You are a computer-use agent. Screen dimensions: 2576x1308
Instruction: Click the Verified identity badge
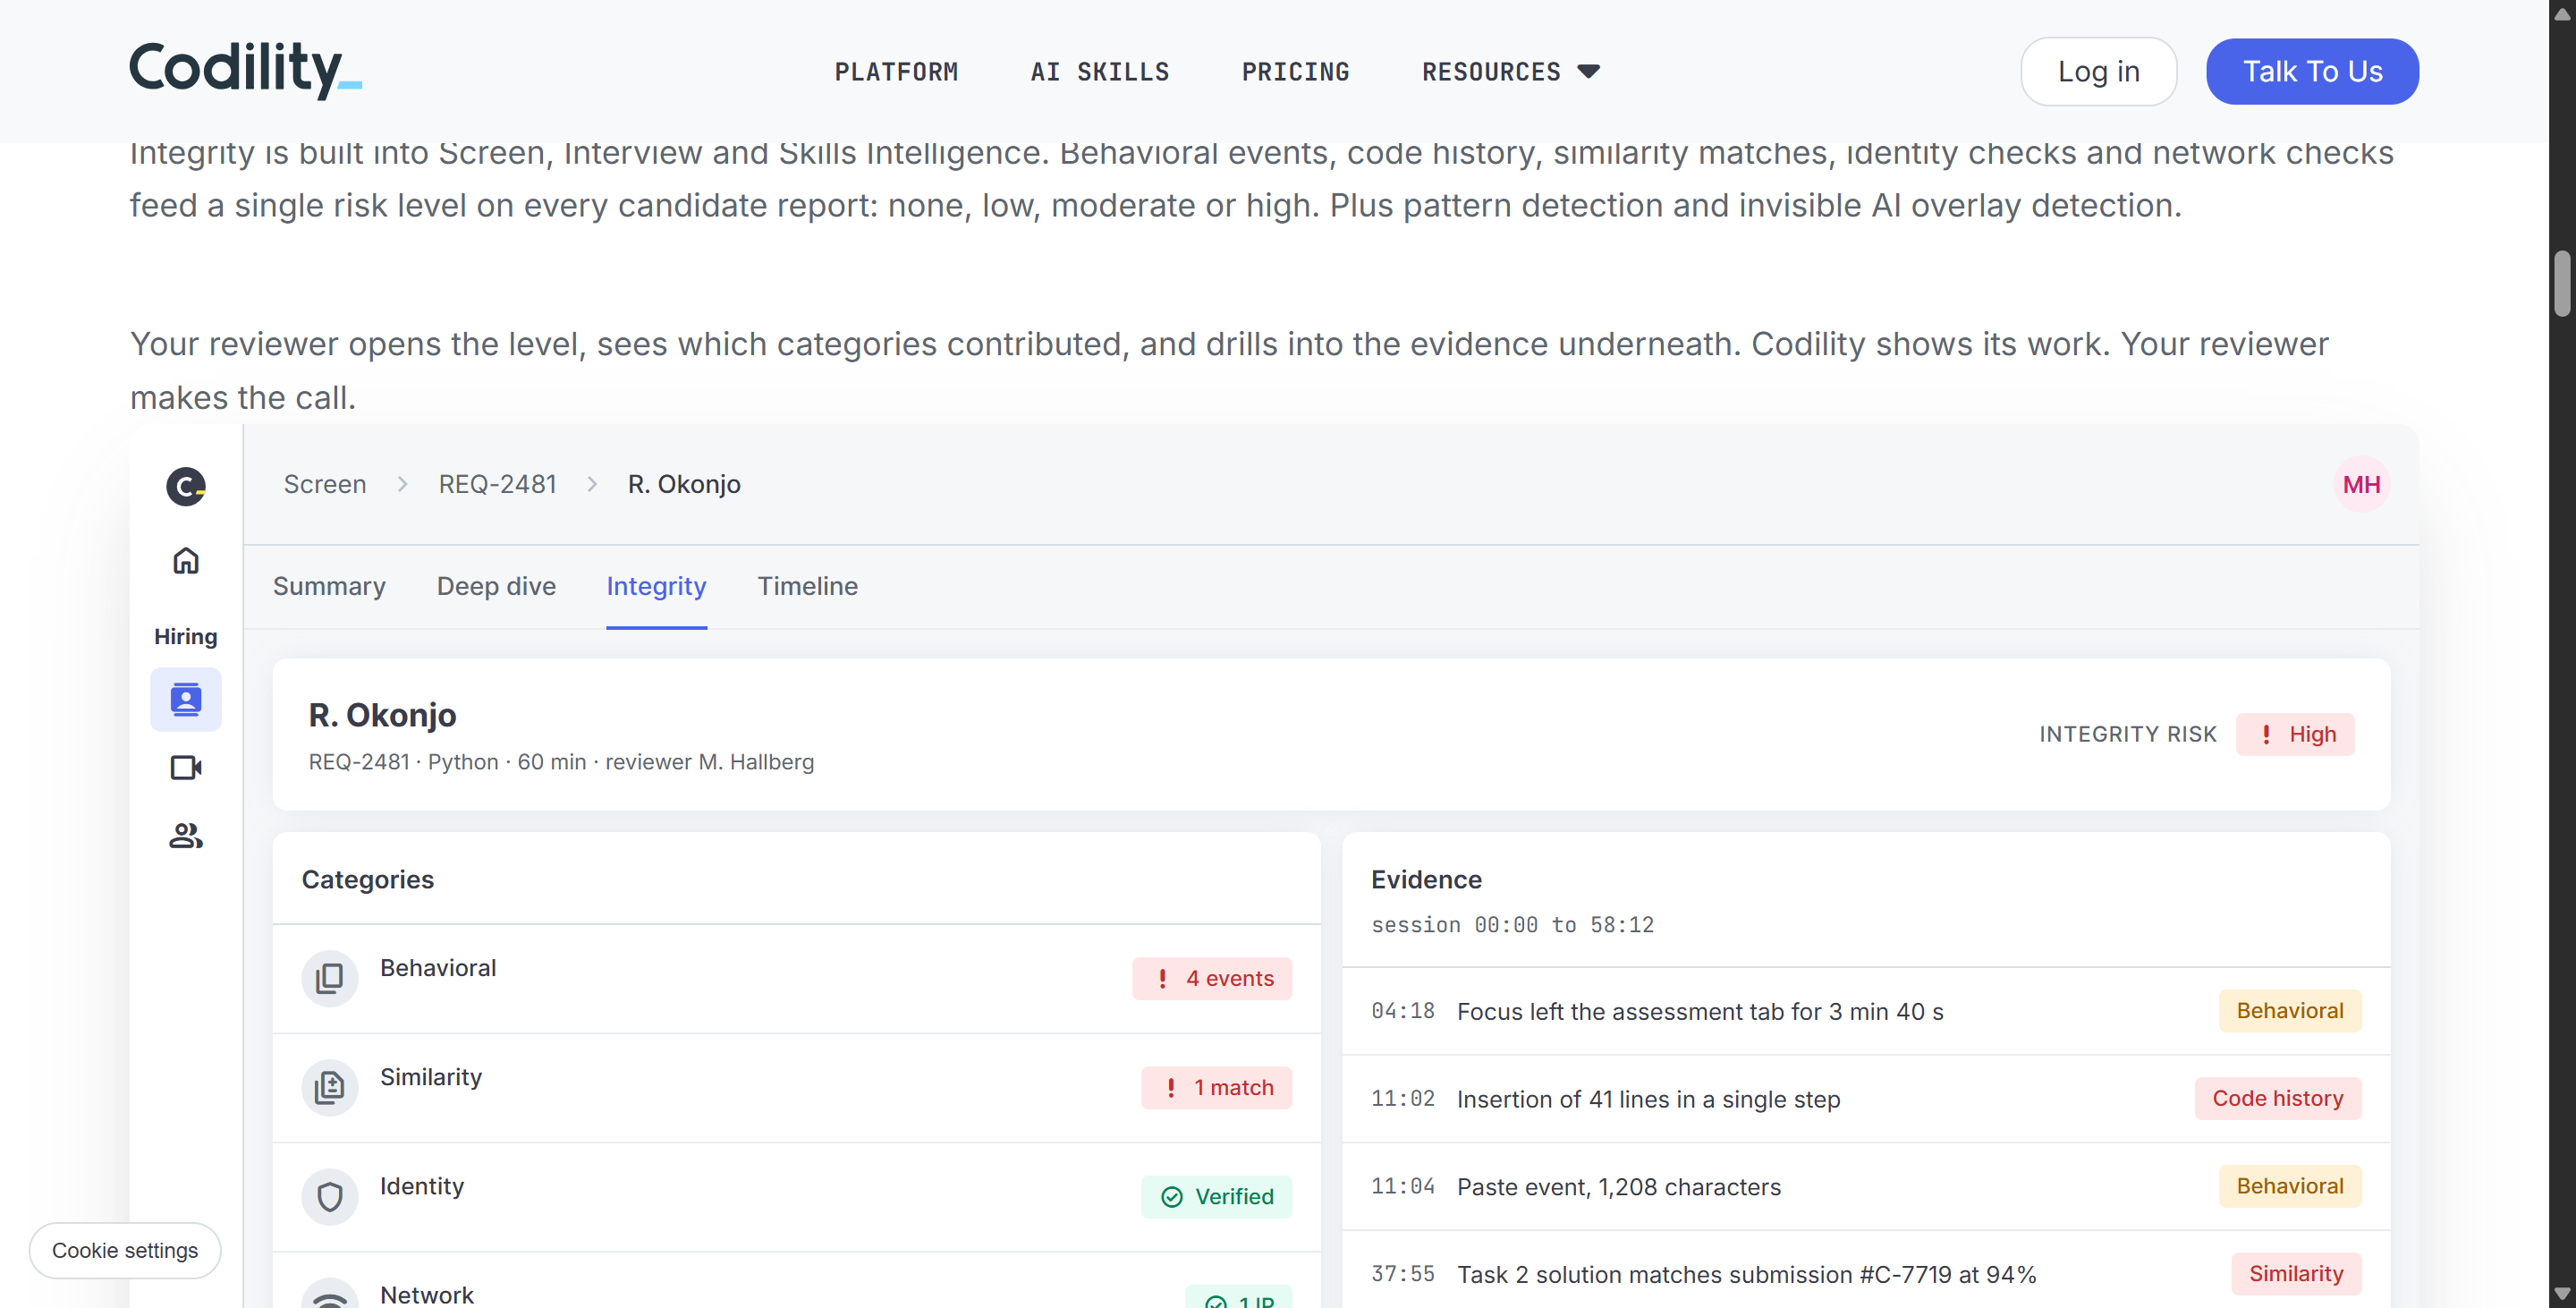tap(1216, 1196)
